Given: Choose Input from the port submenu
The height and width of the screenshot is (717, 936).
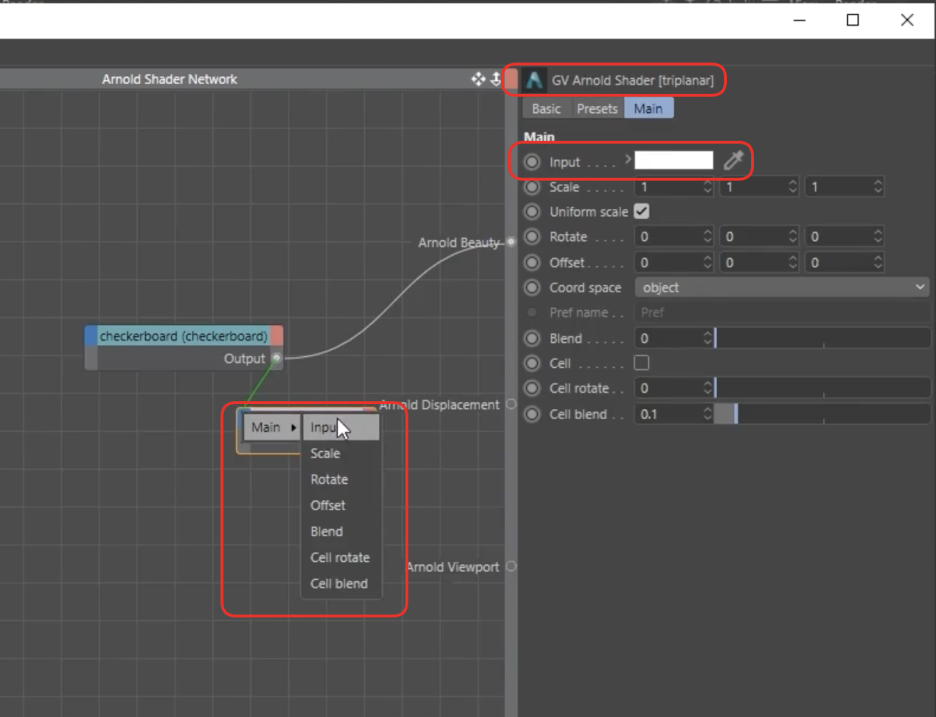Looking at the screenshot, I should 341,427.
